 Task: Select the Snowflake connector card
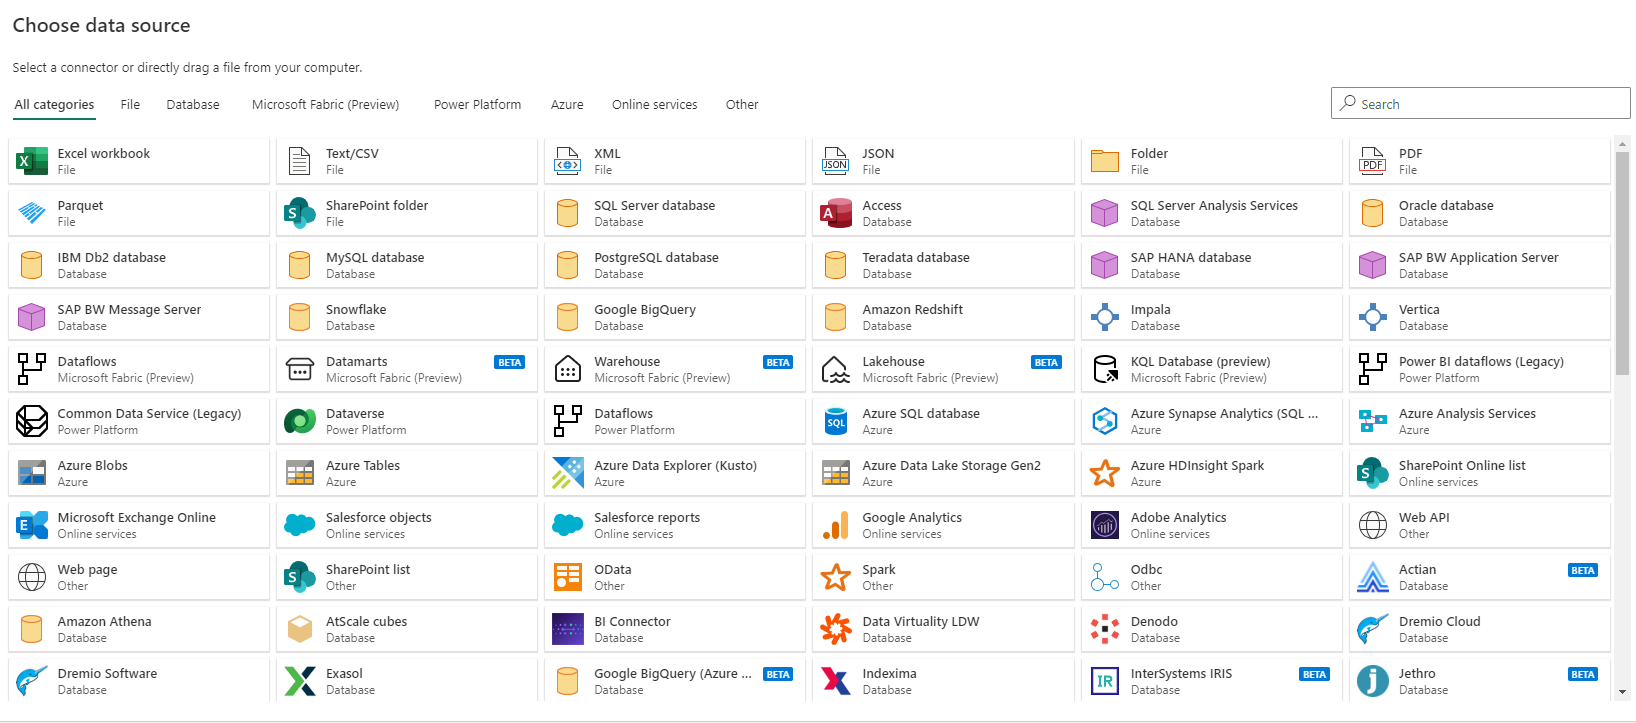406,317
